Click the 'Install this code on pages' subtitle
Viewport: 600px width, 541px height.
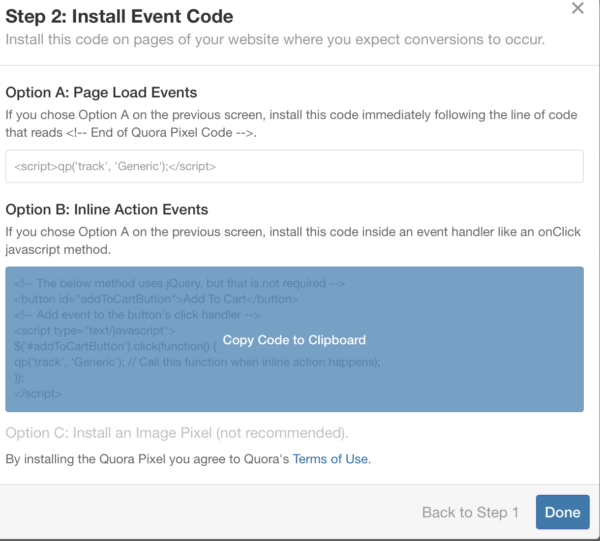click(275, 39)
